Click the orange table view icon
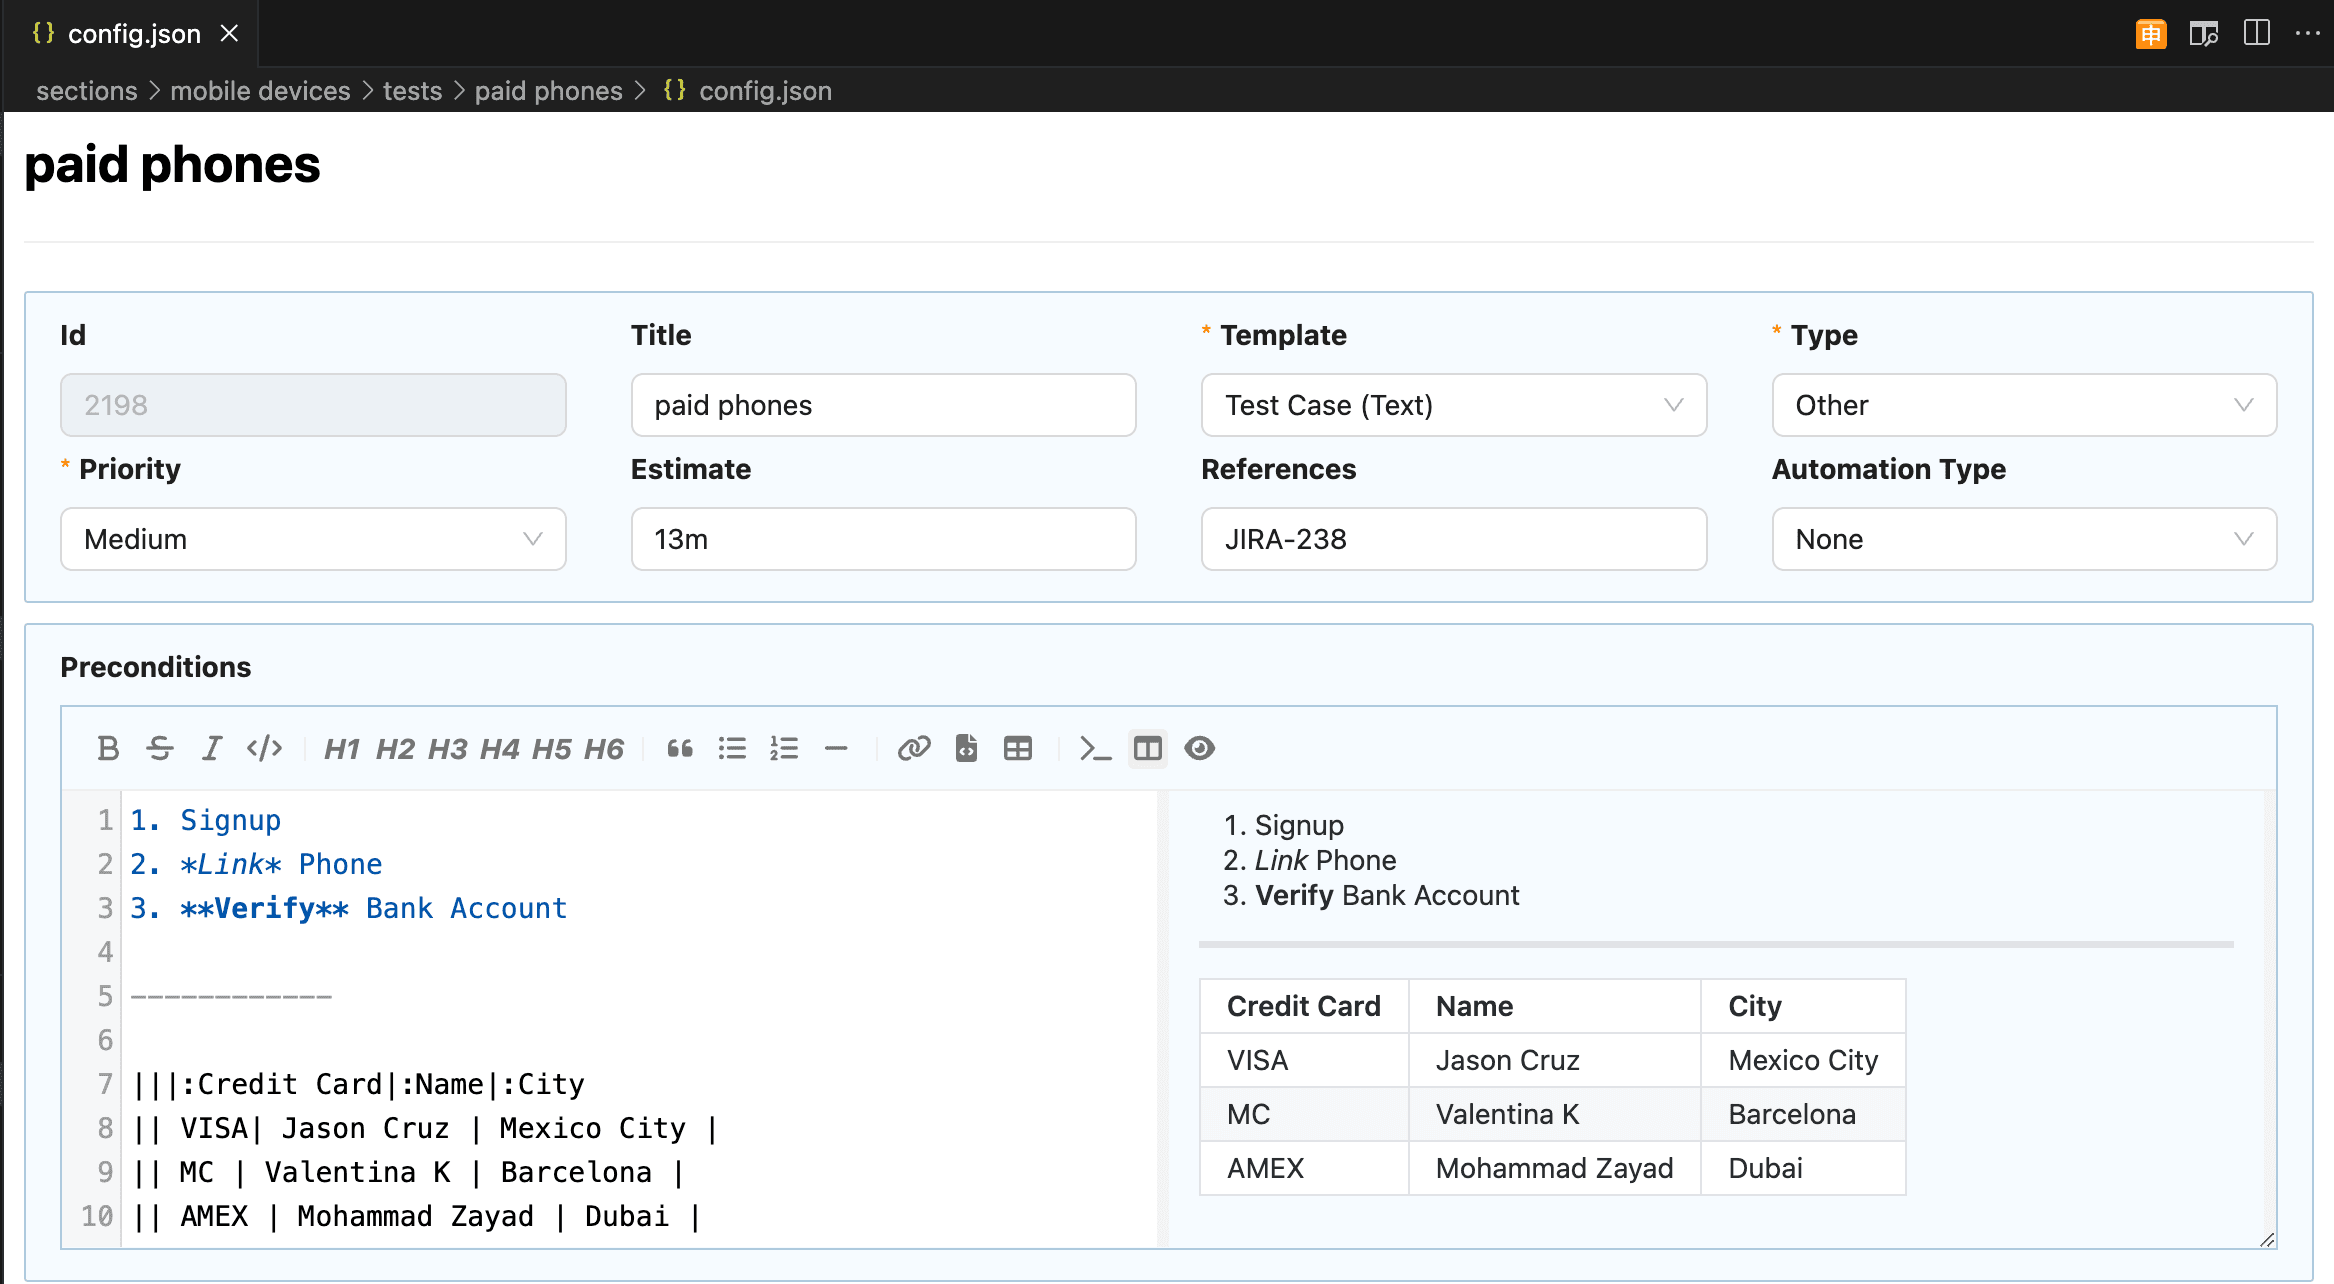 2151,34
